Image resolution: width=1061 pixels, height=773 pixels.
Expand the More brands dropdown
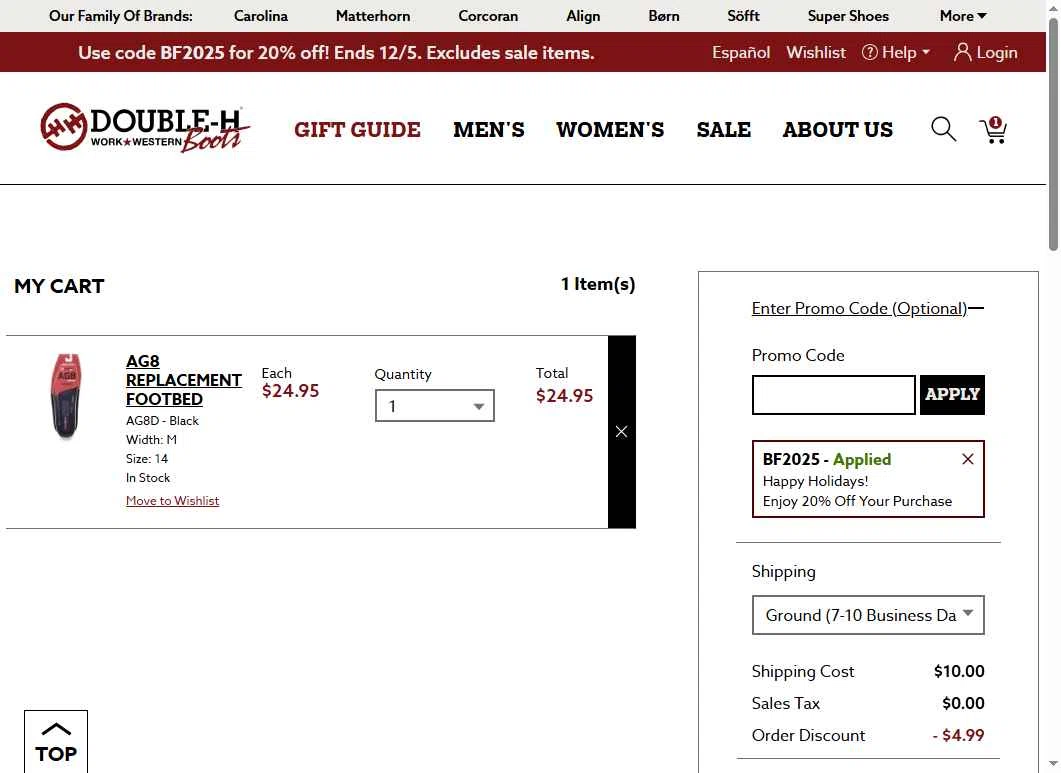pos(963,16)
